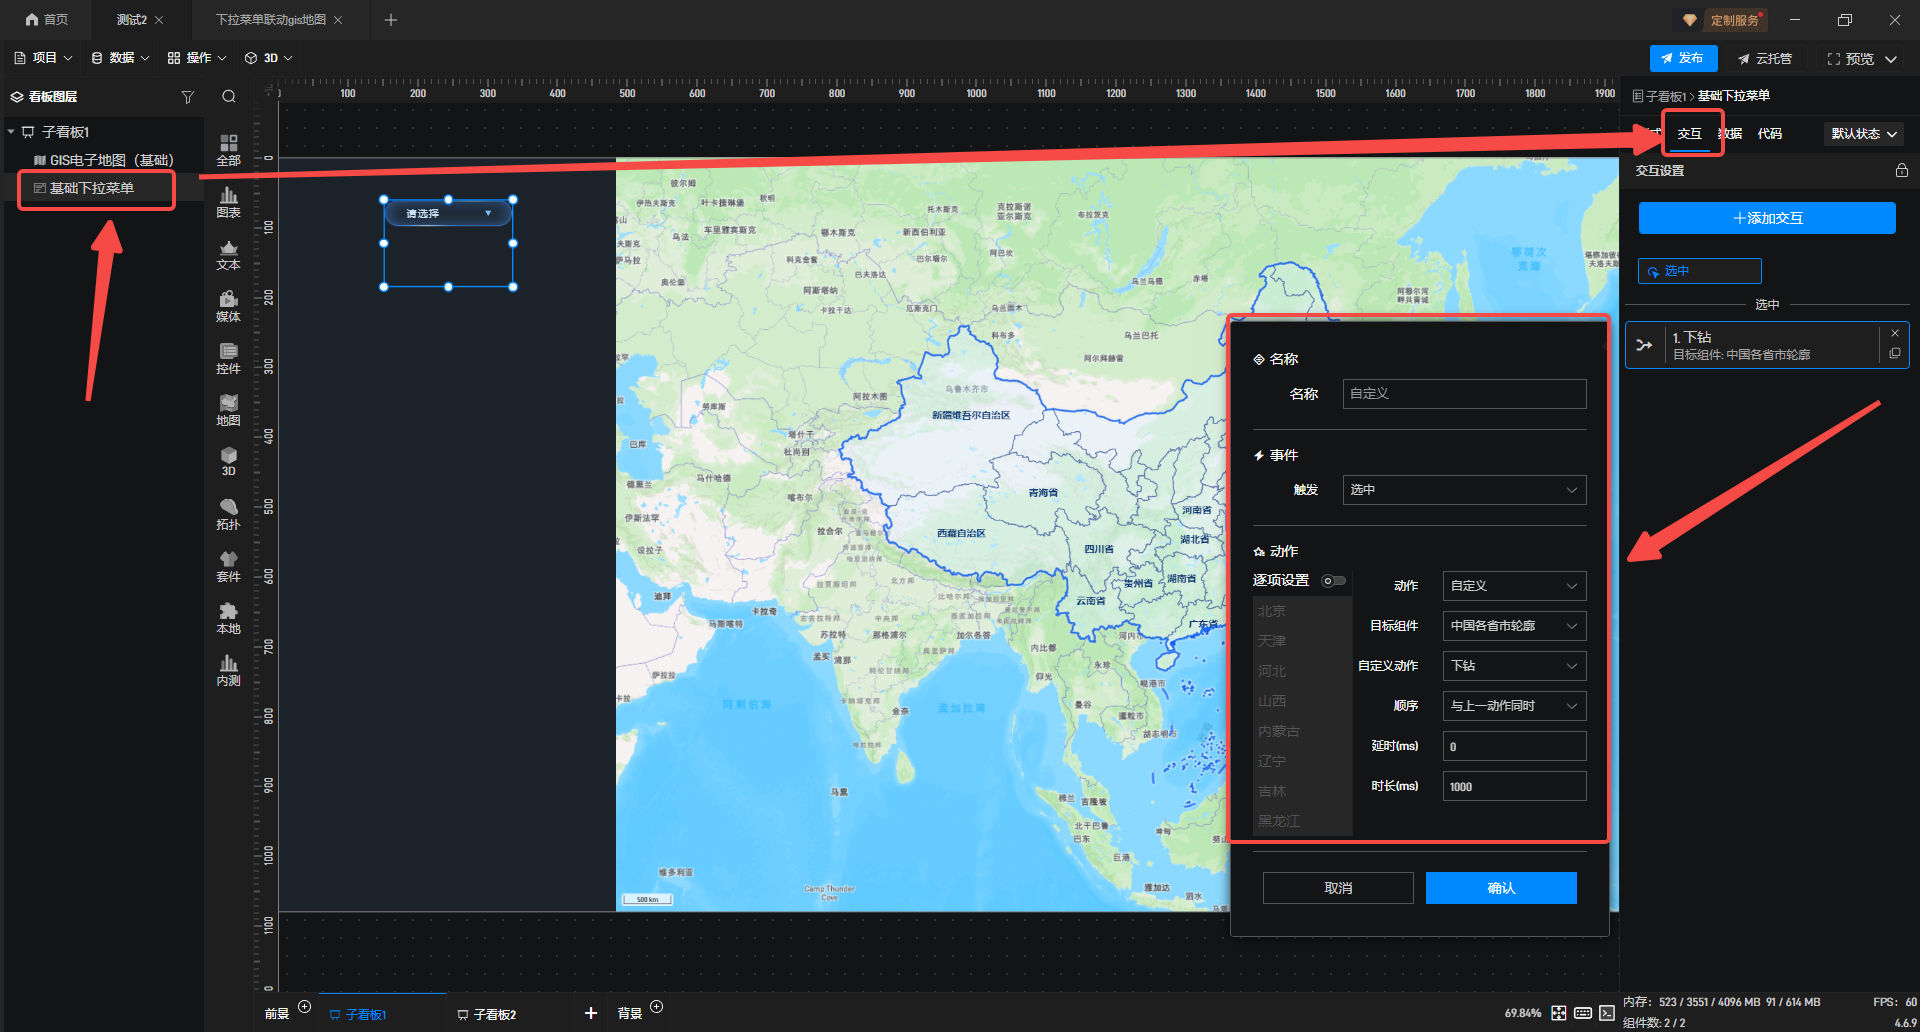Viewport: 1920px width, 1032px height.
Task: Switch to the 子看板2 board tab
Action: tap(493, 1014)
